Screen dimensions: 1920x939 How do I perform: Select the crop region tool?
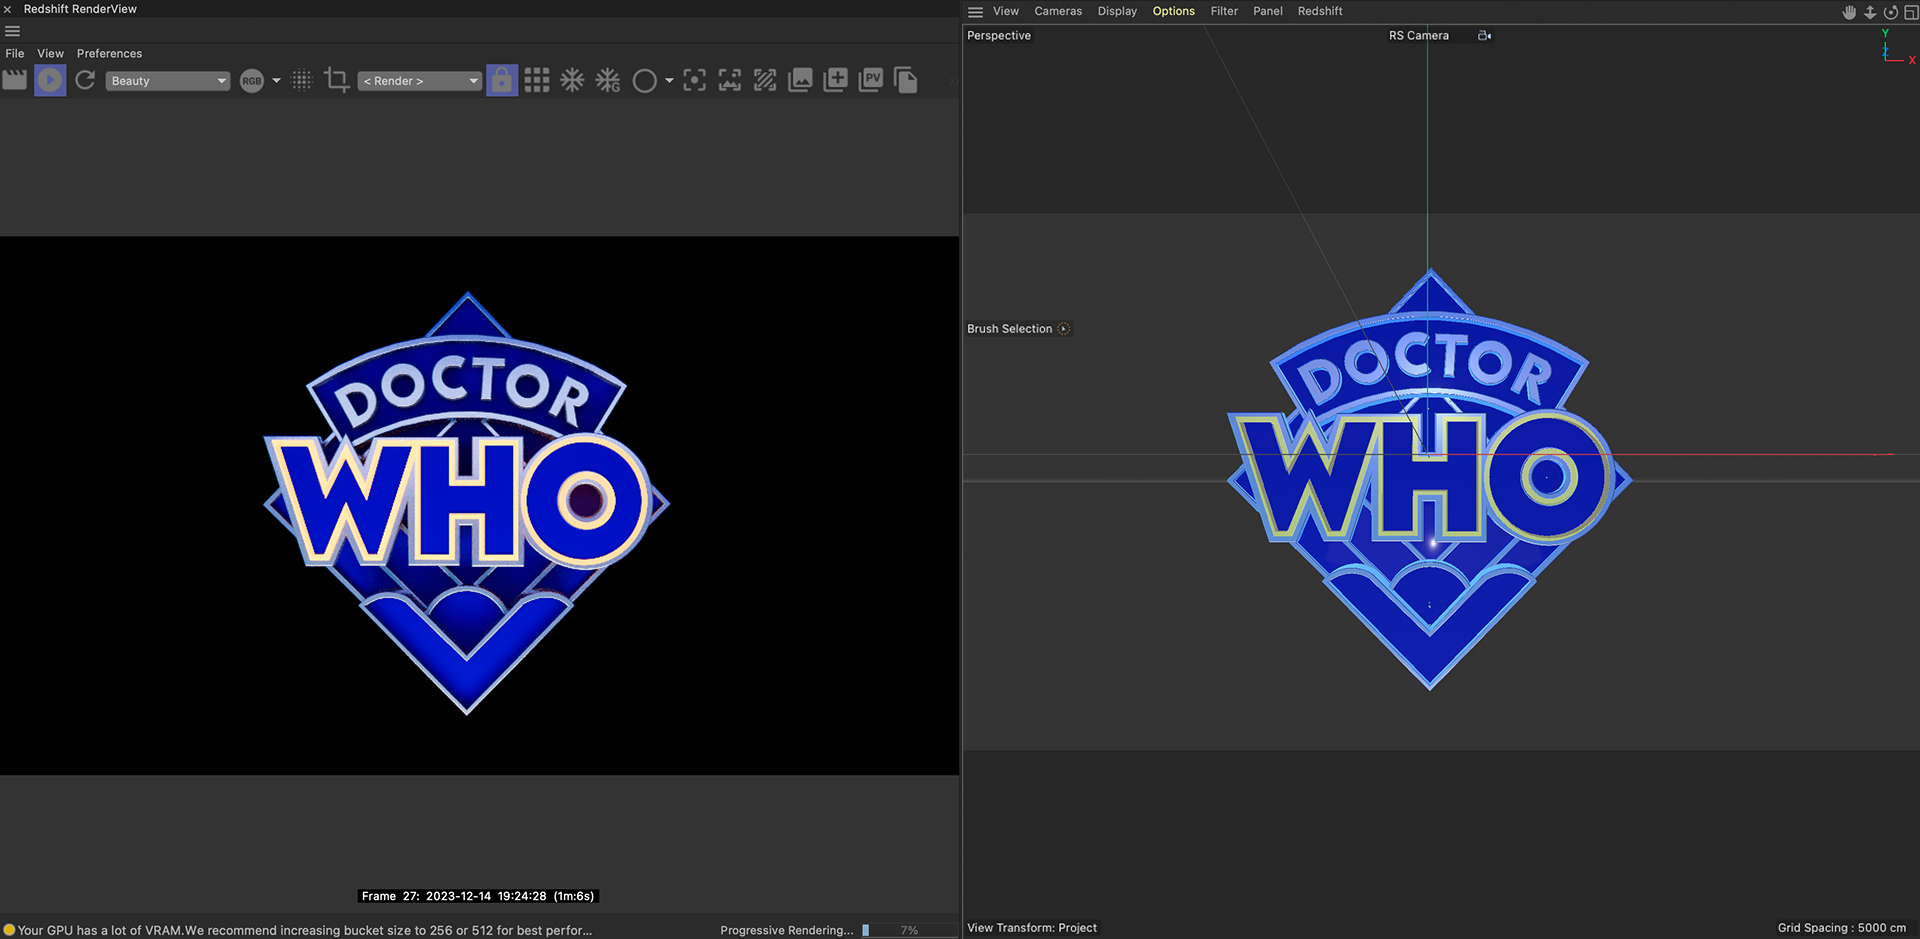coord(337,80)
